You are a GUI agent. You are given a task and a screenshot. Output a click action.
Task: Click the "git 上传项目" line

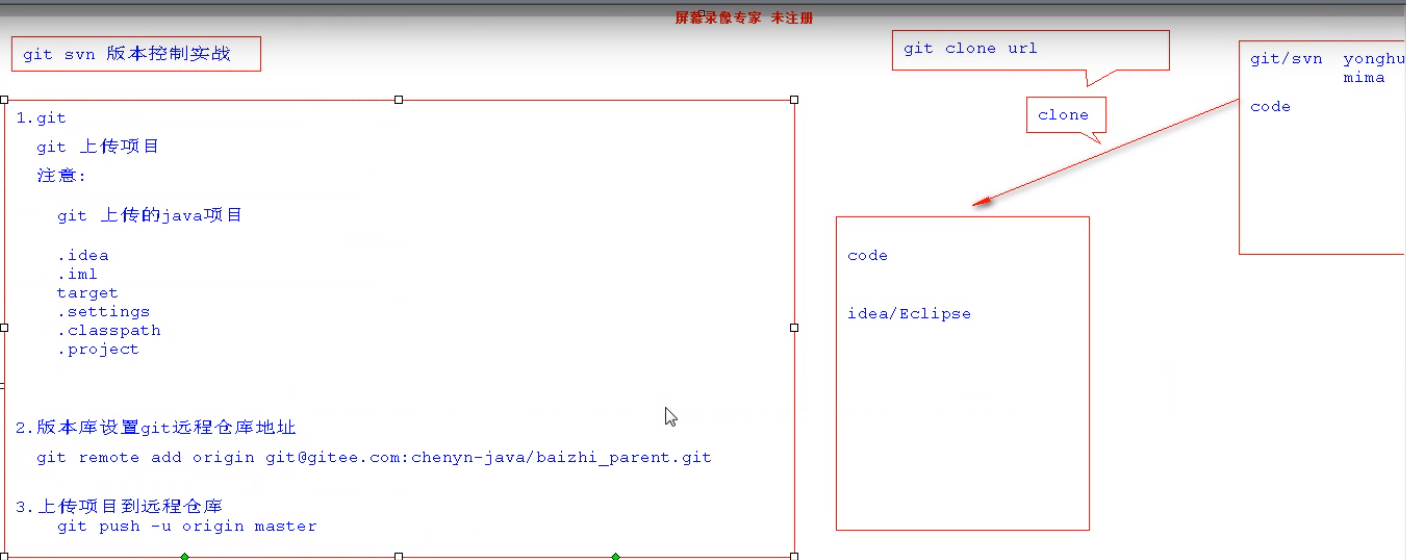(98, 147)
